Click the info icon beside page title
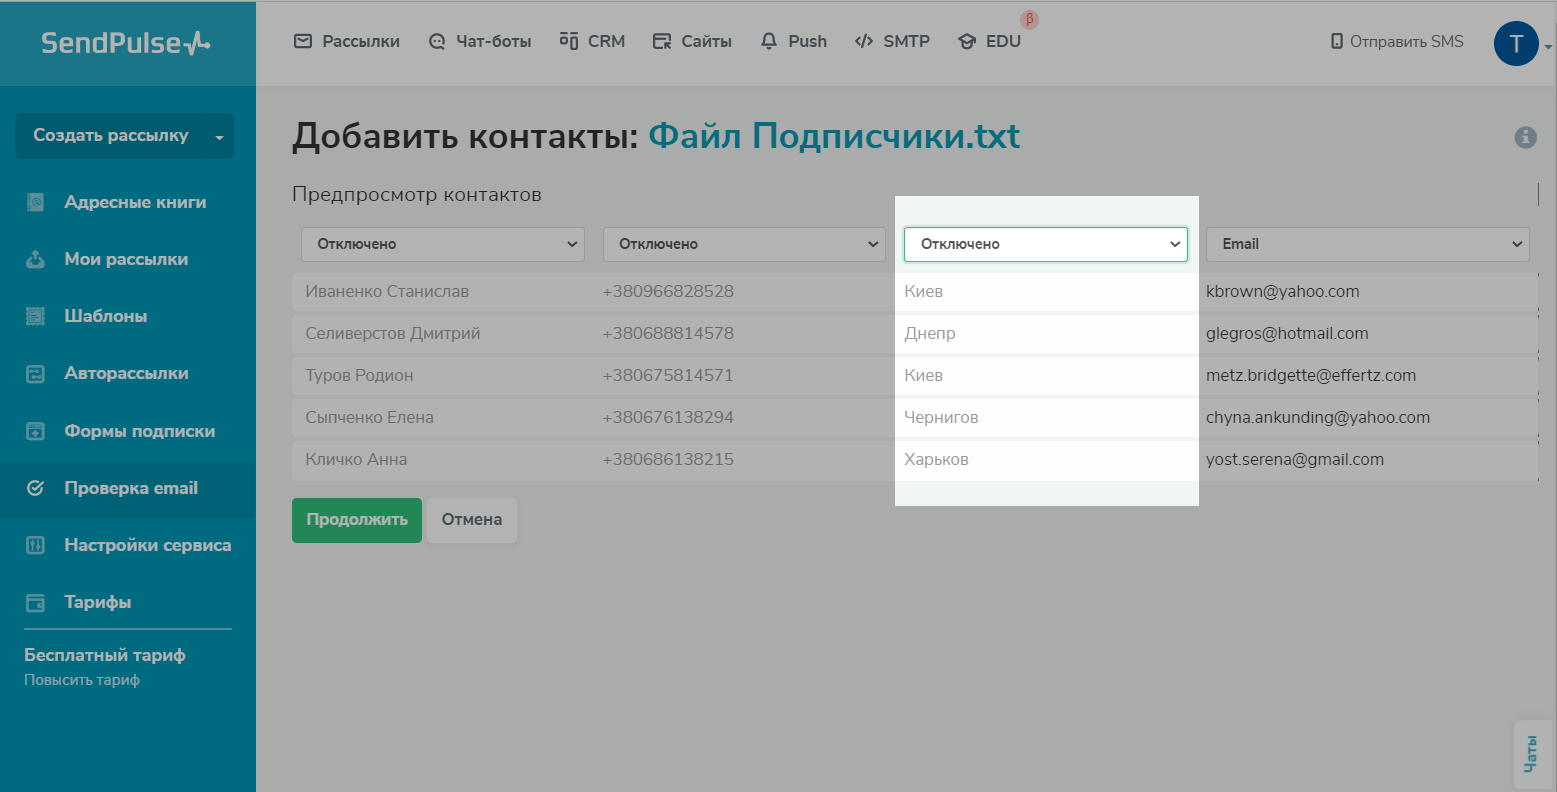 [1525, 137]
